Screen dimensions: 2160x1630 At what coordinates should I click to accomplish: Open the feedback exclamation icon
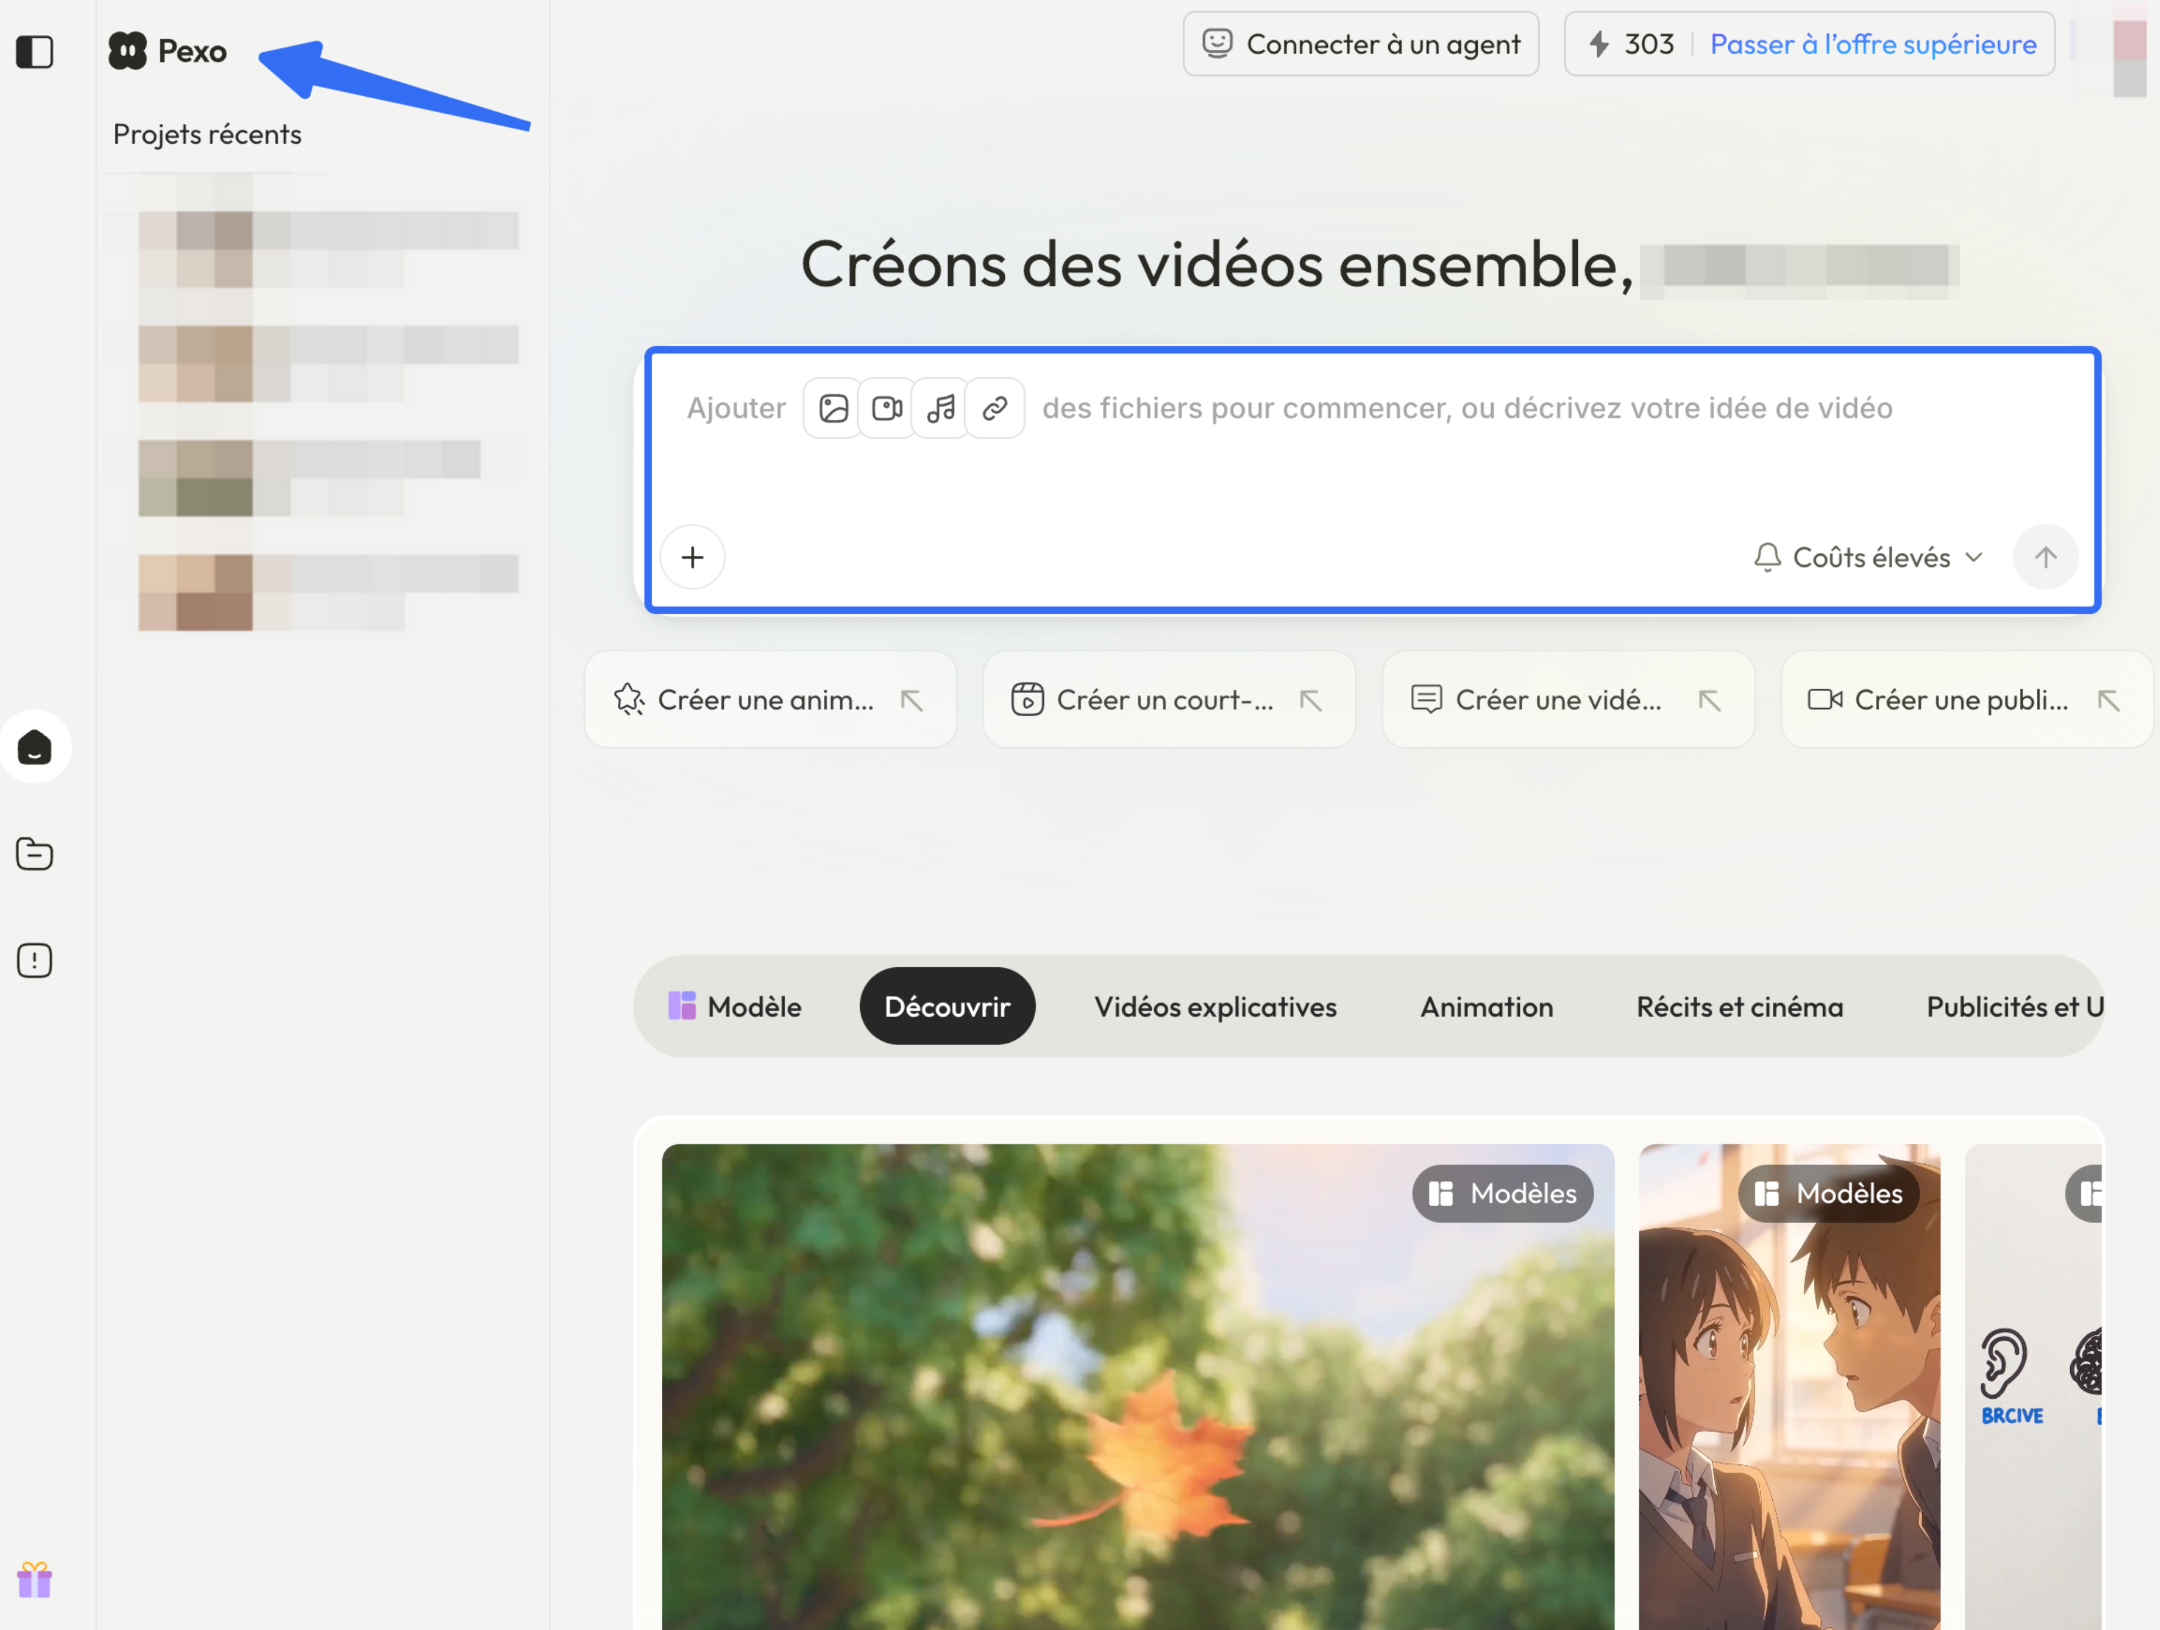(35, 960)
